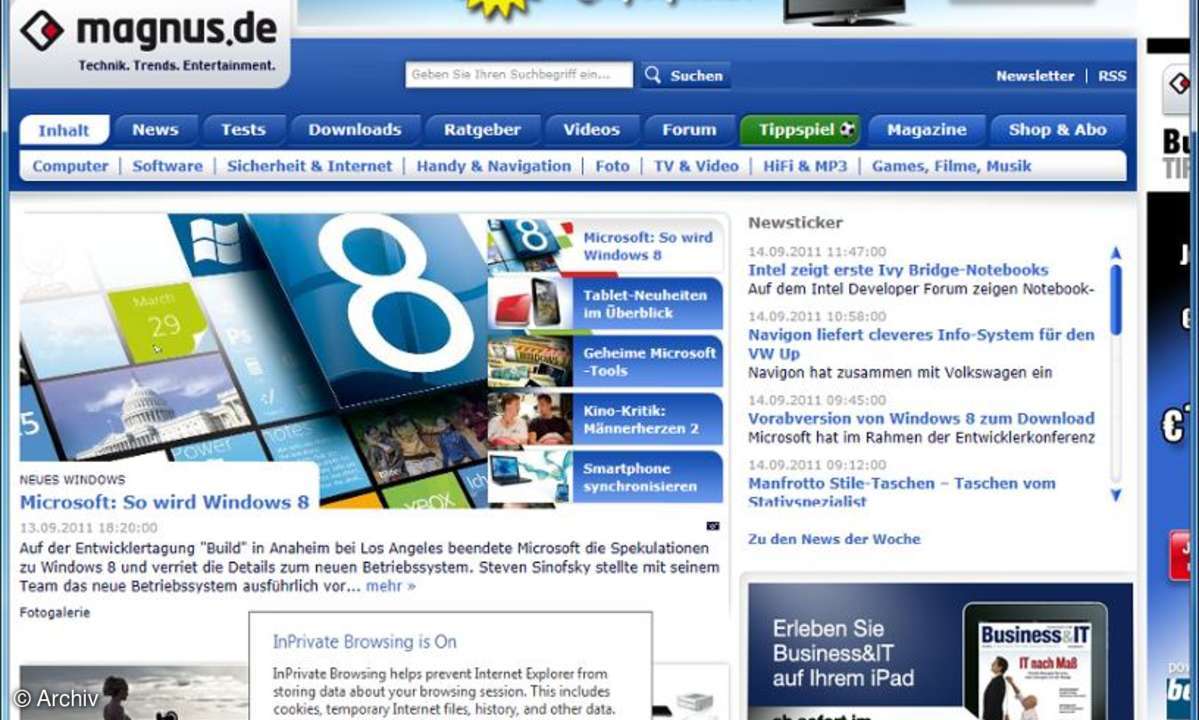The width and height of the screenshot is (1199, 720).
Task: Click the small photo gallery icon below main image
Action: click(x=713, y=526)
